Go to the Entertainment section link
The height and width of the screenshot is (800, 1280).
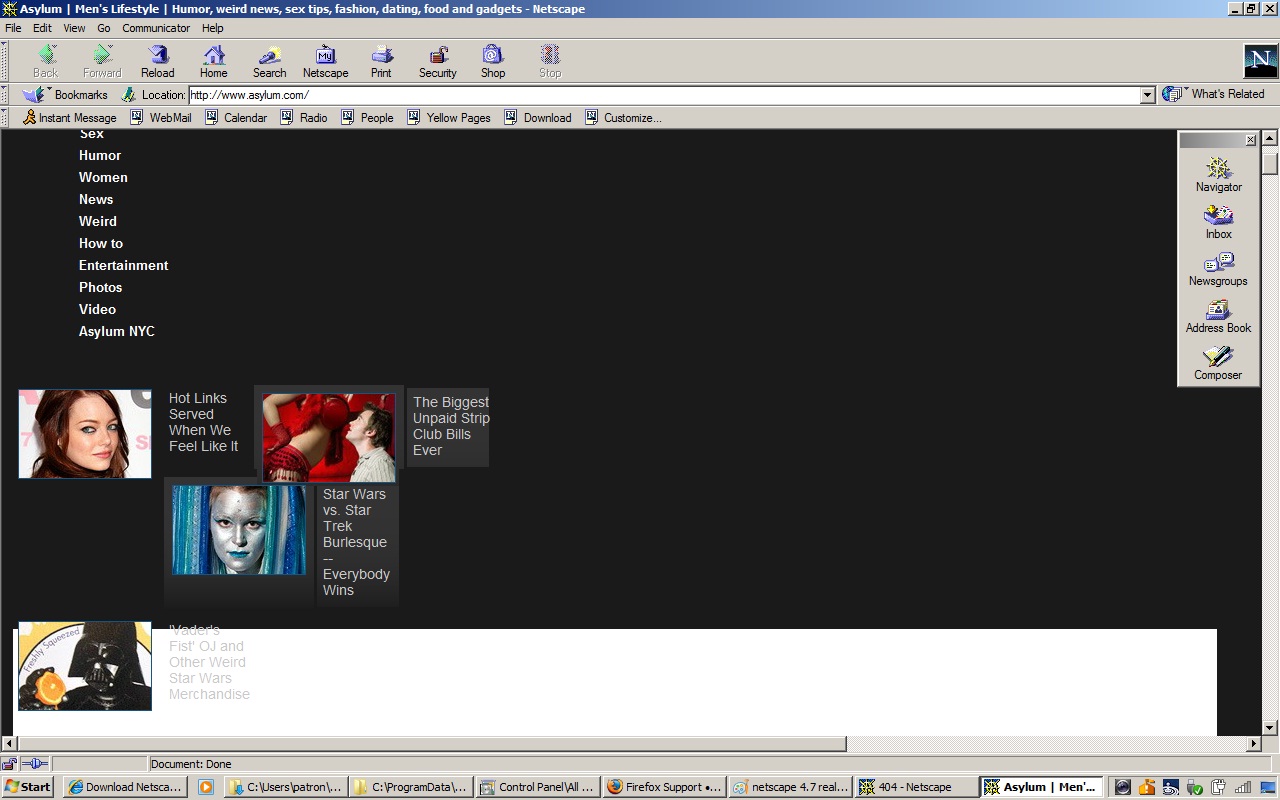coord(124,265)
